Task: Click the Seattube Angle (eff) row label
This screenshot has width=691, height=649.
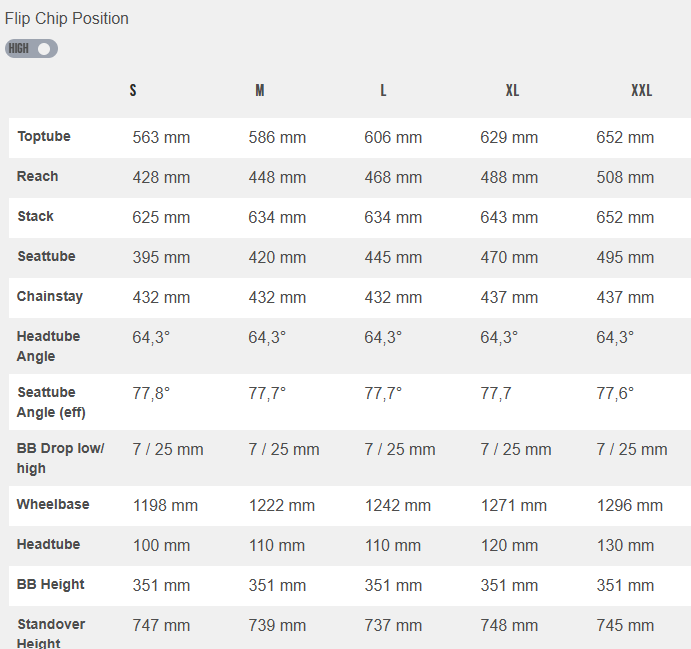Action: [x=52, y=402]
